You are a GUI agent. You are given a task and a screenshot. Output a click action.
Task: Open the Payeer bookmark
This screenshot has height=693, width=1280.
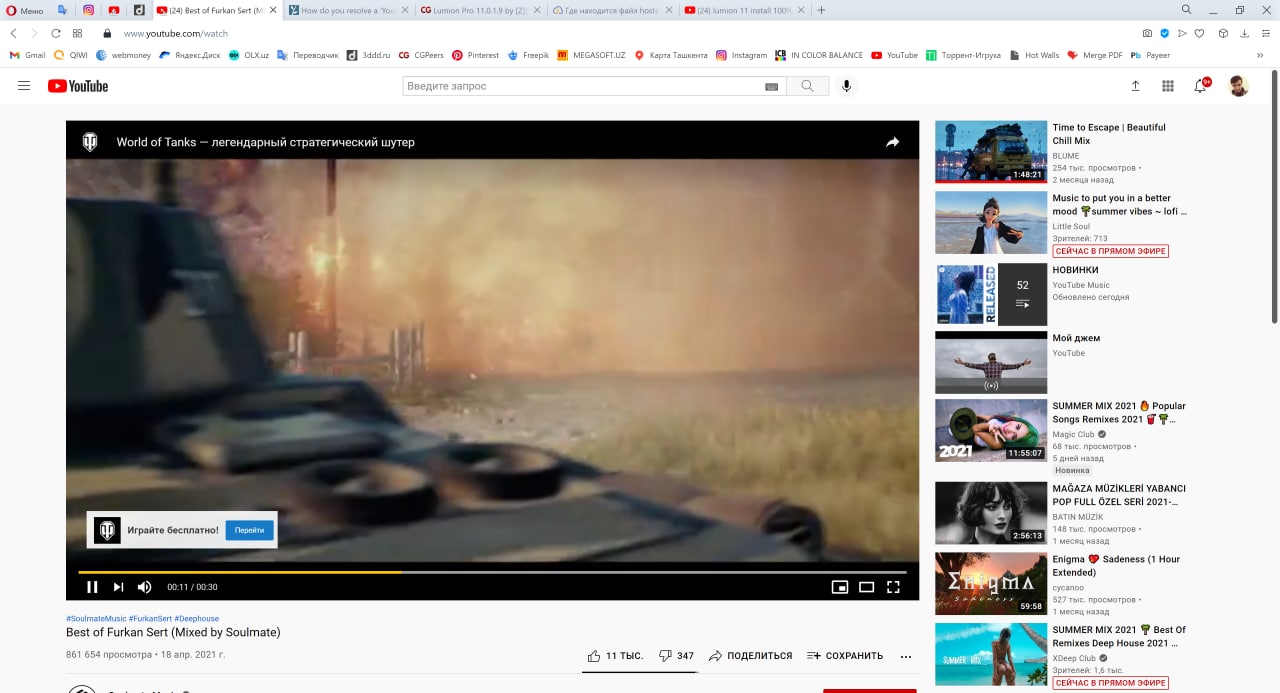[1150, 55]
